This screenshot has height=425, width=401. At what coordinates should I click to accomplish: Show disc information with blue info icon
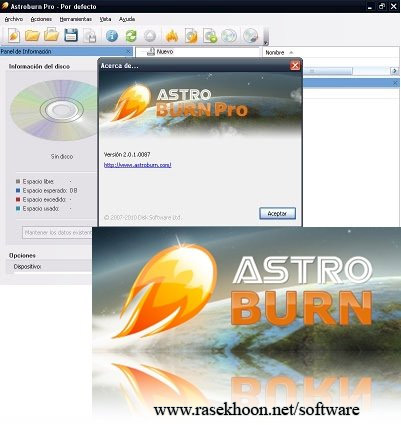click(x=112, y=36)
